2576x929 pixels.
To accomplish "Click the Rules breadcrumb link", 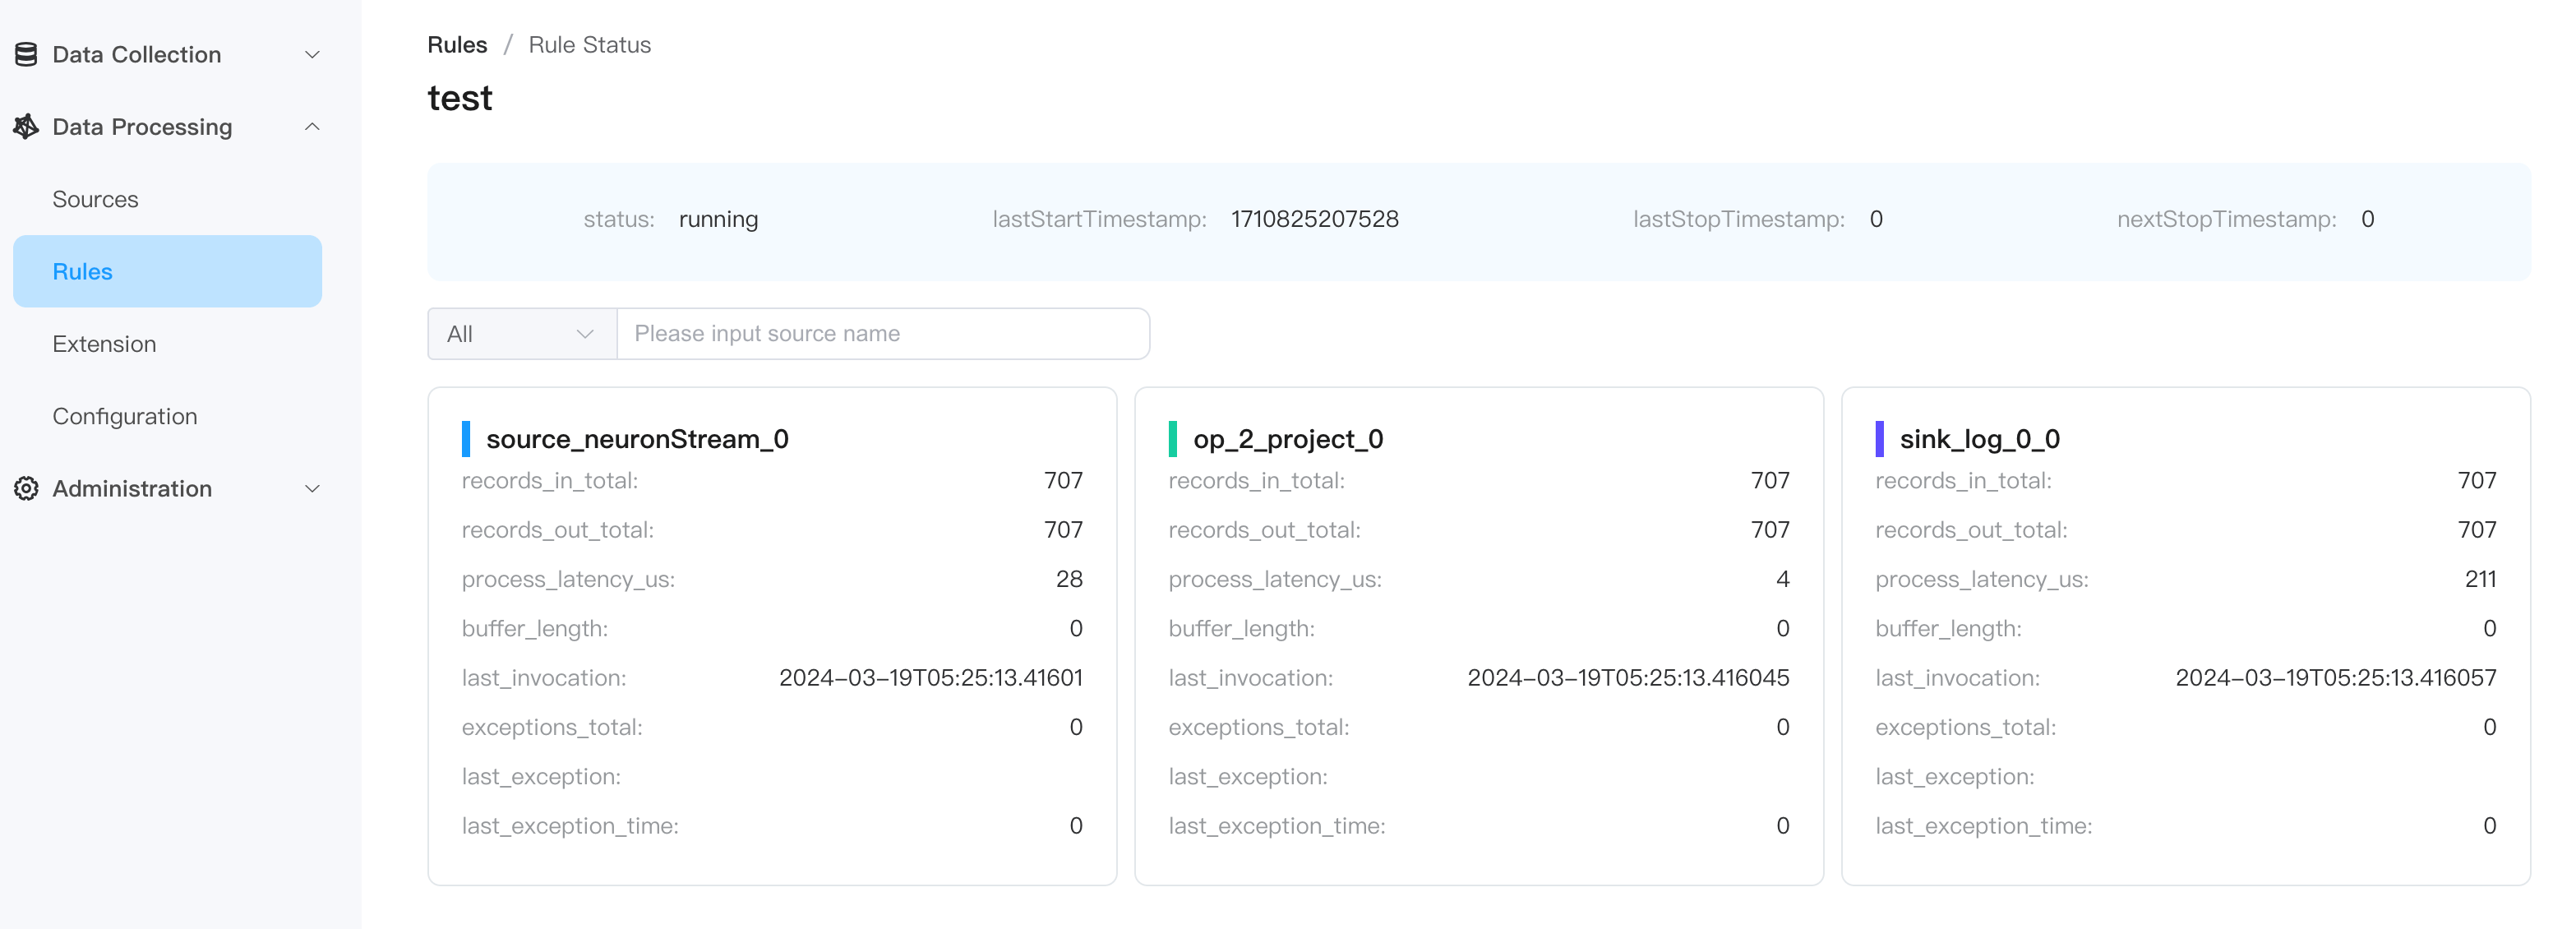I will click(x=457, y=45).
